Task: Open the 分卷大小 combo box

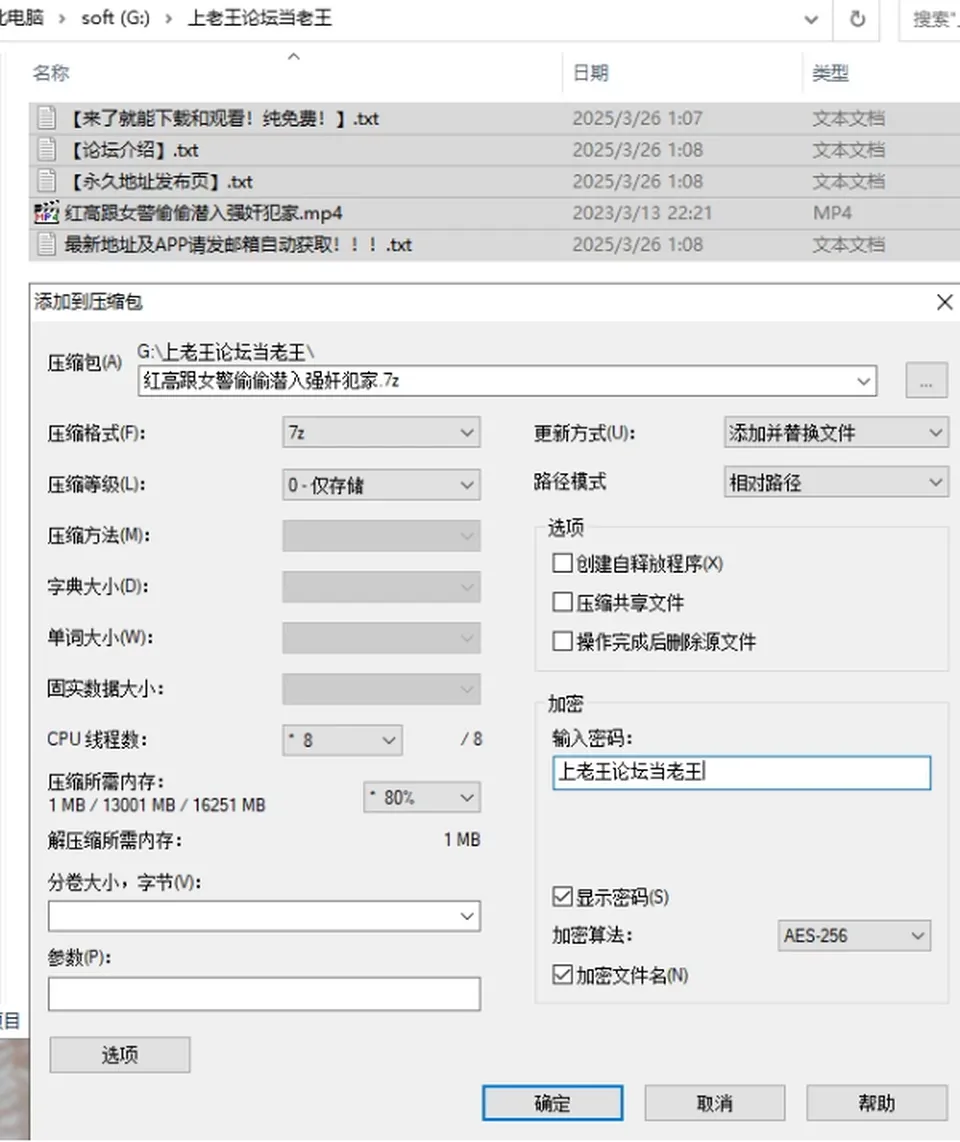Action: [264, 916]
